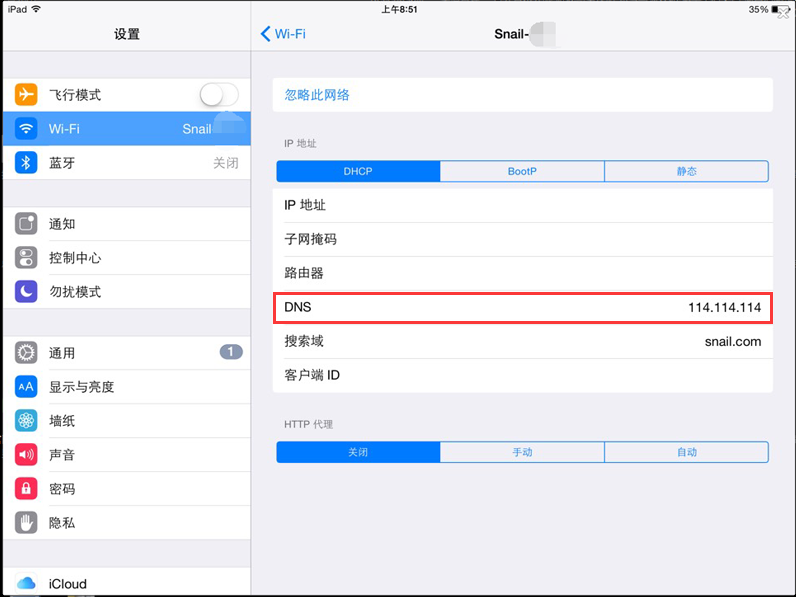This screenshot has height=597, width=796.
Task: Set HTTP proxy to Auto (自动)
Action: coord(686,452)
